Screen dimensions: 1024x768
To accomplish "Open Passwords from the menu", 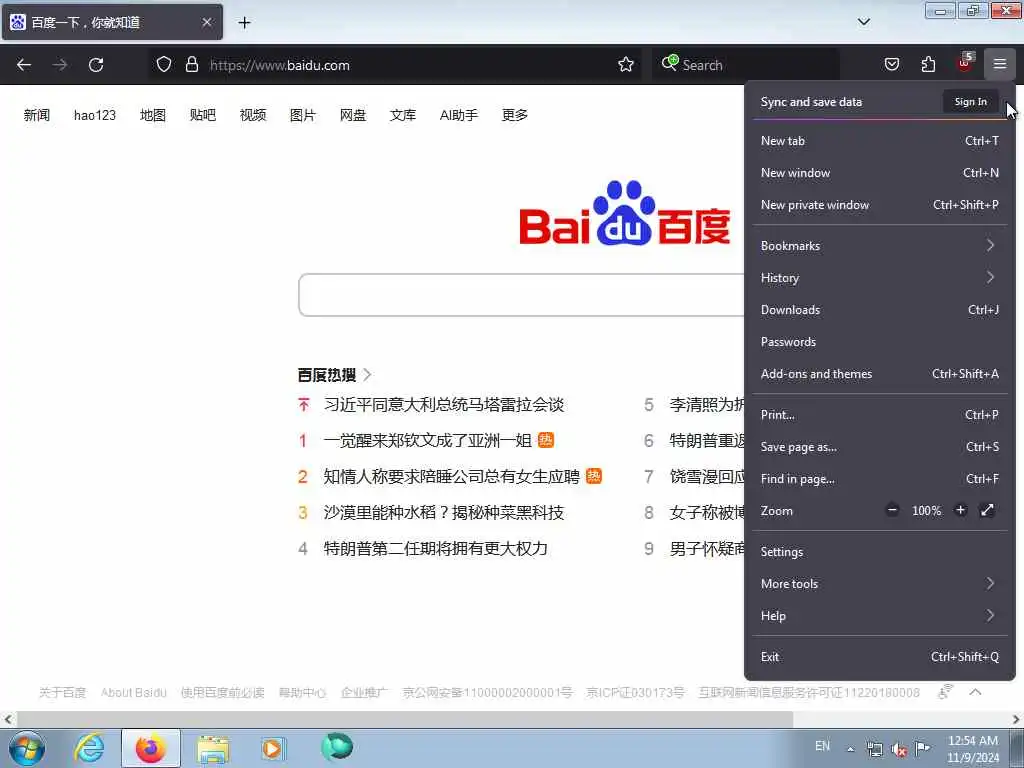I will point(880,342).
